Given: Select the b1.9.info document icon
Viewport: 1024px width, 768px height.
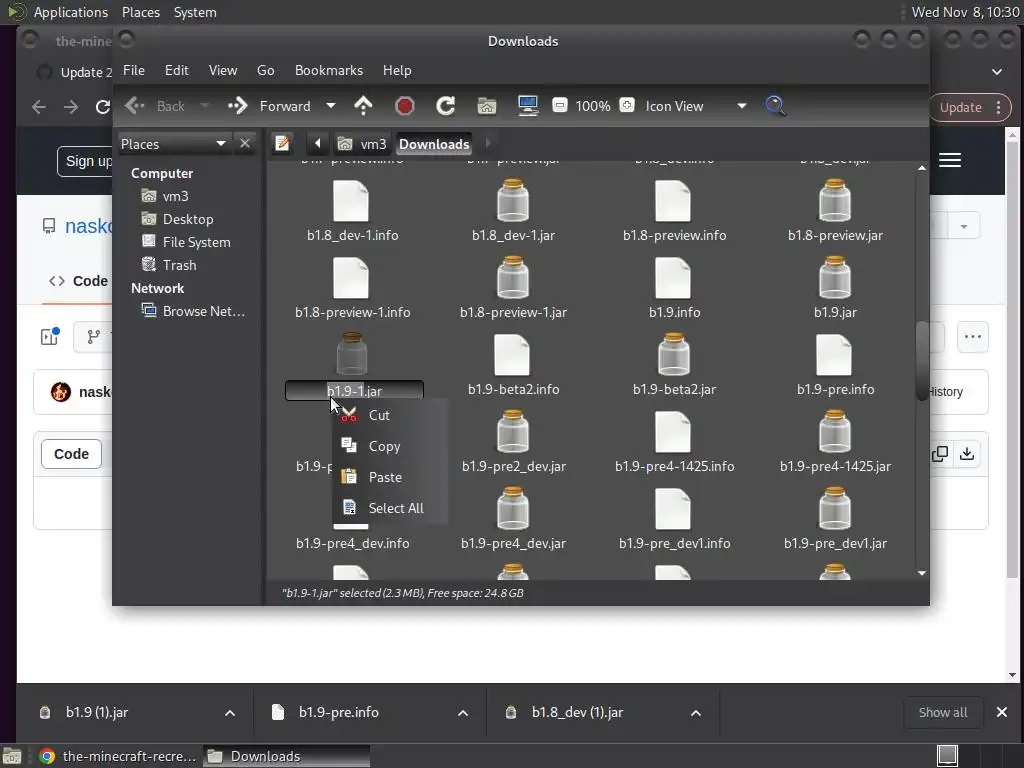Looking at the screenshot, I should click(x=673, y=278).
